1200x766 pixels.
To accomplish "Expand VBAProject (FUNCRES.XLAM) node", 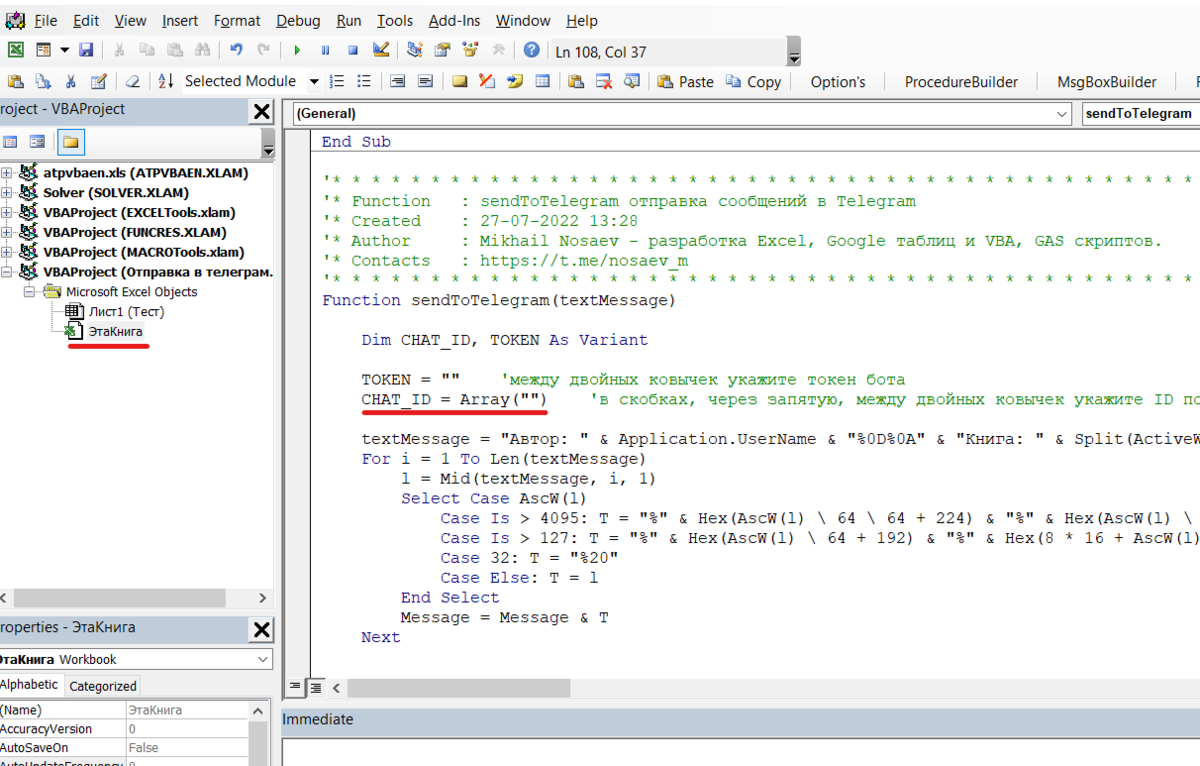I will (7, 232).
